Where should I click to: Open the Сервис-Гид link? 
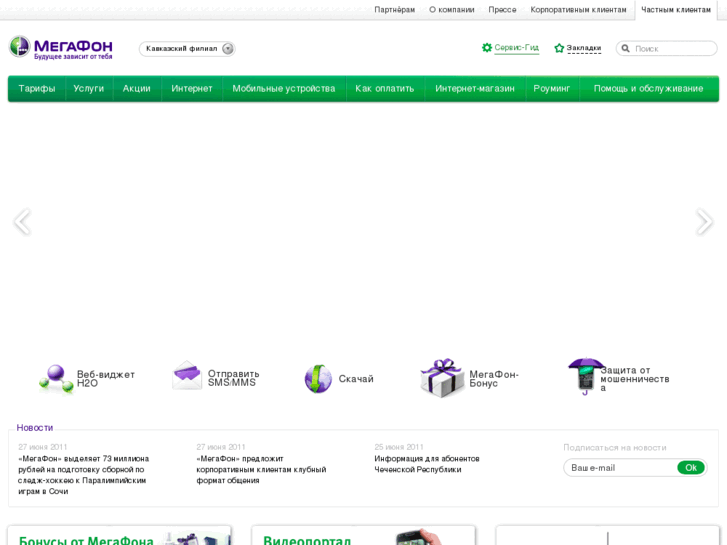coord(517,47)
